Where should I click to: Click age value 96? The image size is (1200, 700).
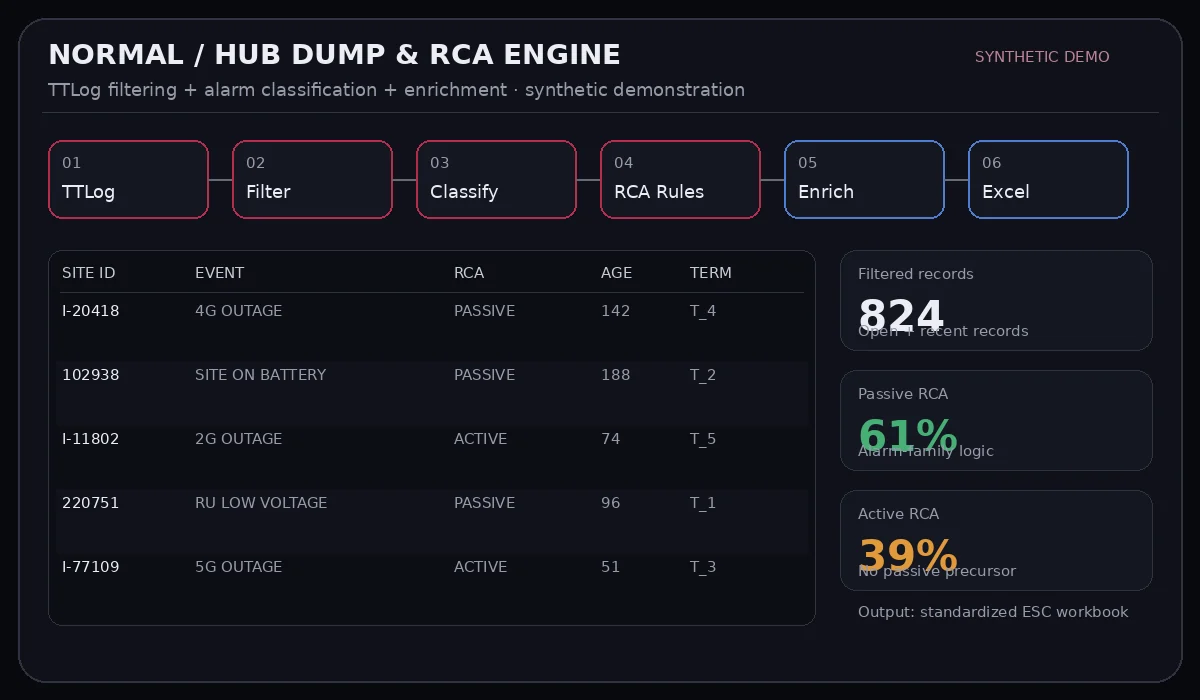(610, 503)
